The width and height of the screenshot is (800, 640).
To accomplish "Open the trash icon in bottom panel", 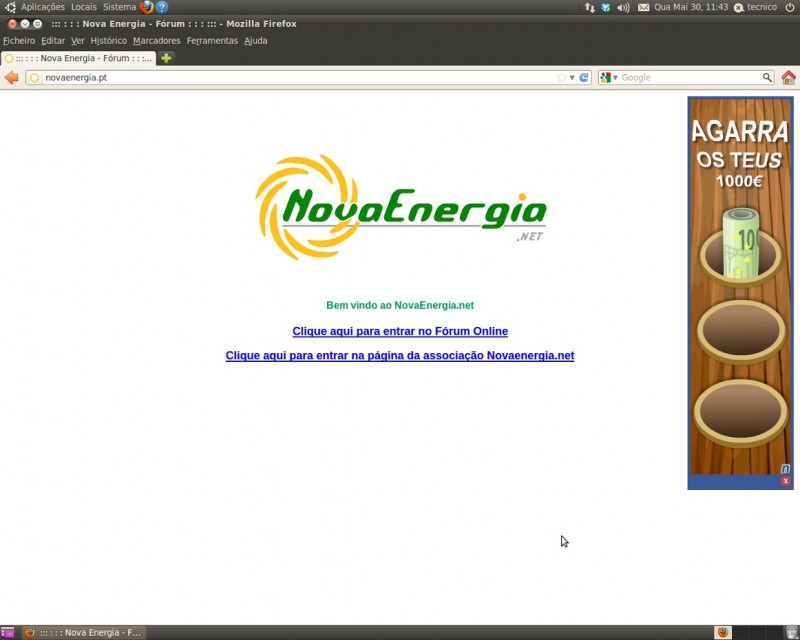I will point(791,633).
